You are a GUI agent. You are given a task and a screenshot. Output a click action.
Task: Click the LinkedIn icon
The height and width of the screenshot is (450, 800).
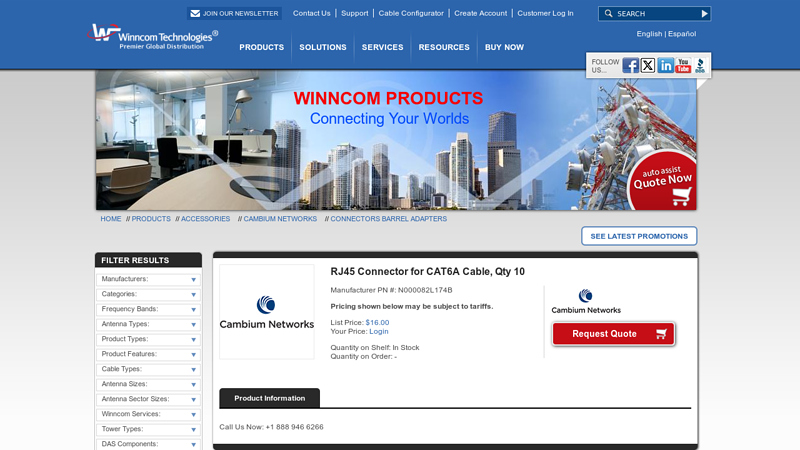[666, 65]
